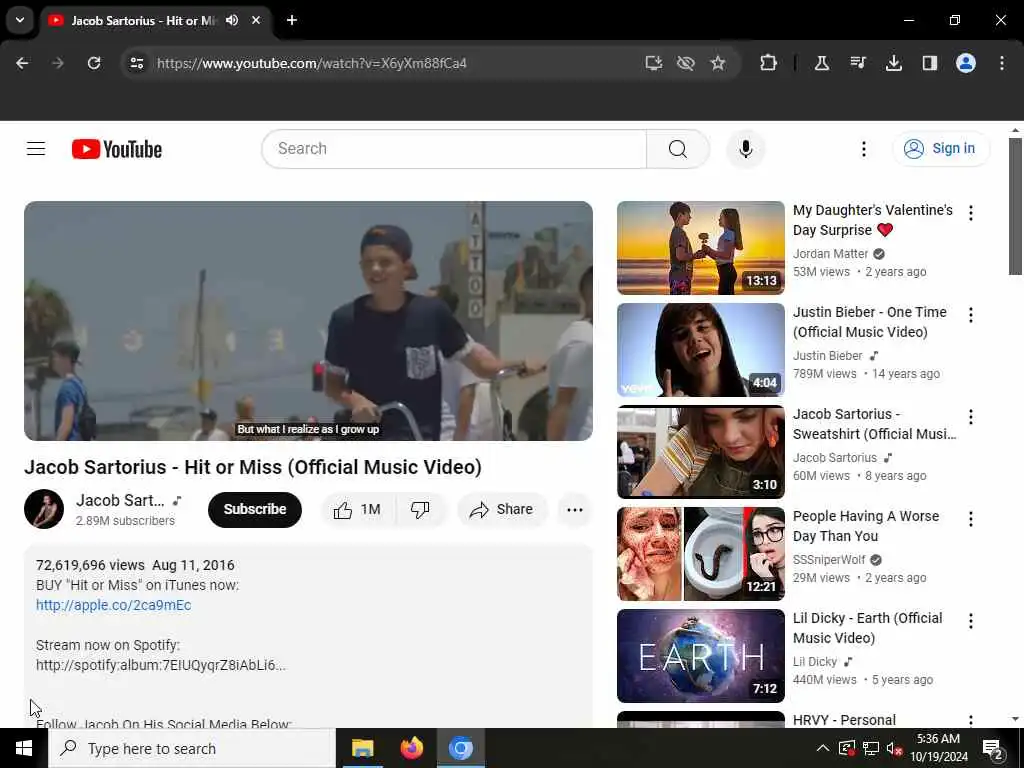Screen dimensions: 1024x768
Task: Show hidden system tray icons chevron
Action: [x=822, y=748]
